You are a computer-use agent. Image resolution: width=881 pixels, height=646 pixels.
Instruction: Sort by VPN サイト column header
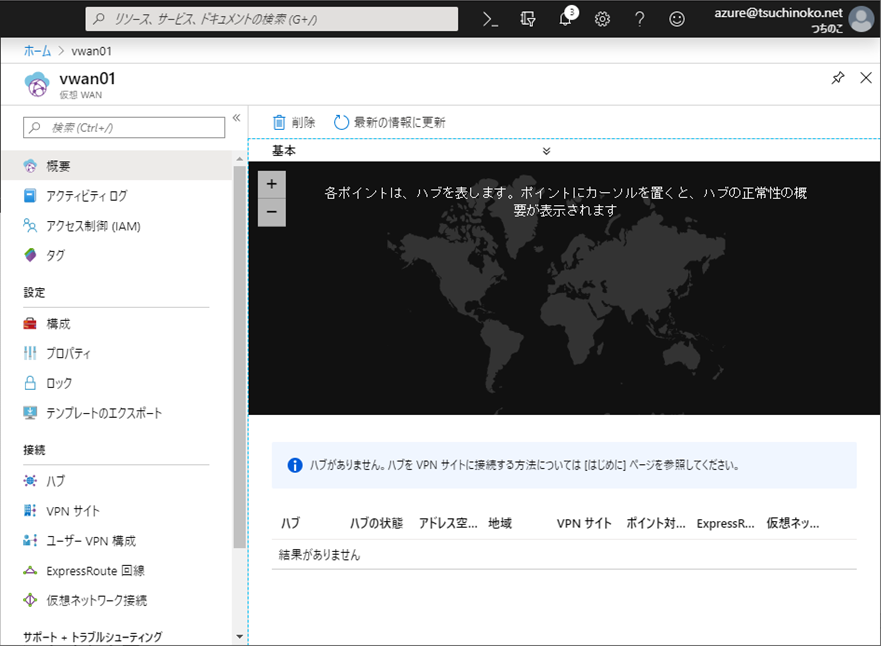(584, 523)
